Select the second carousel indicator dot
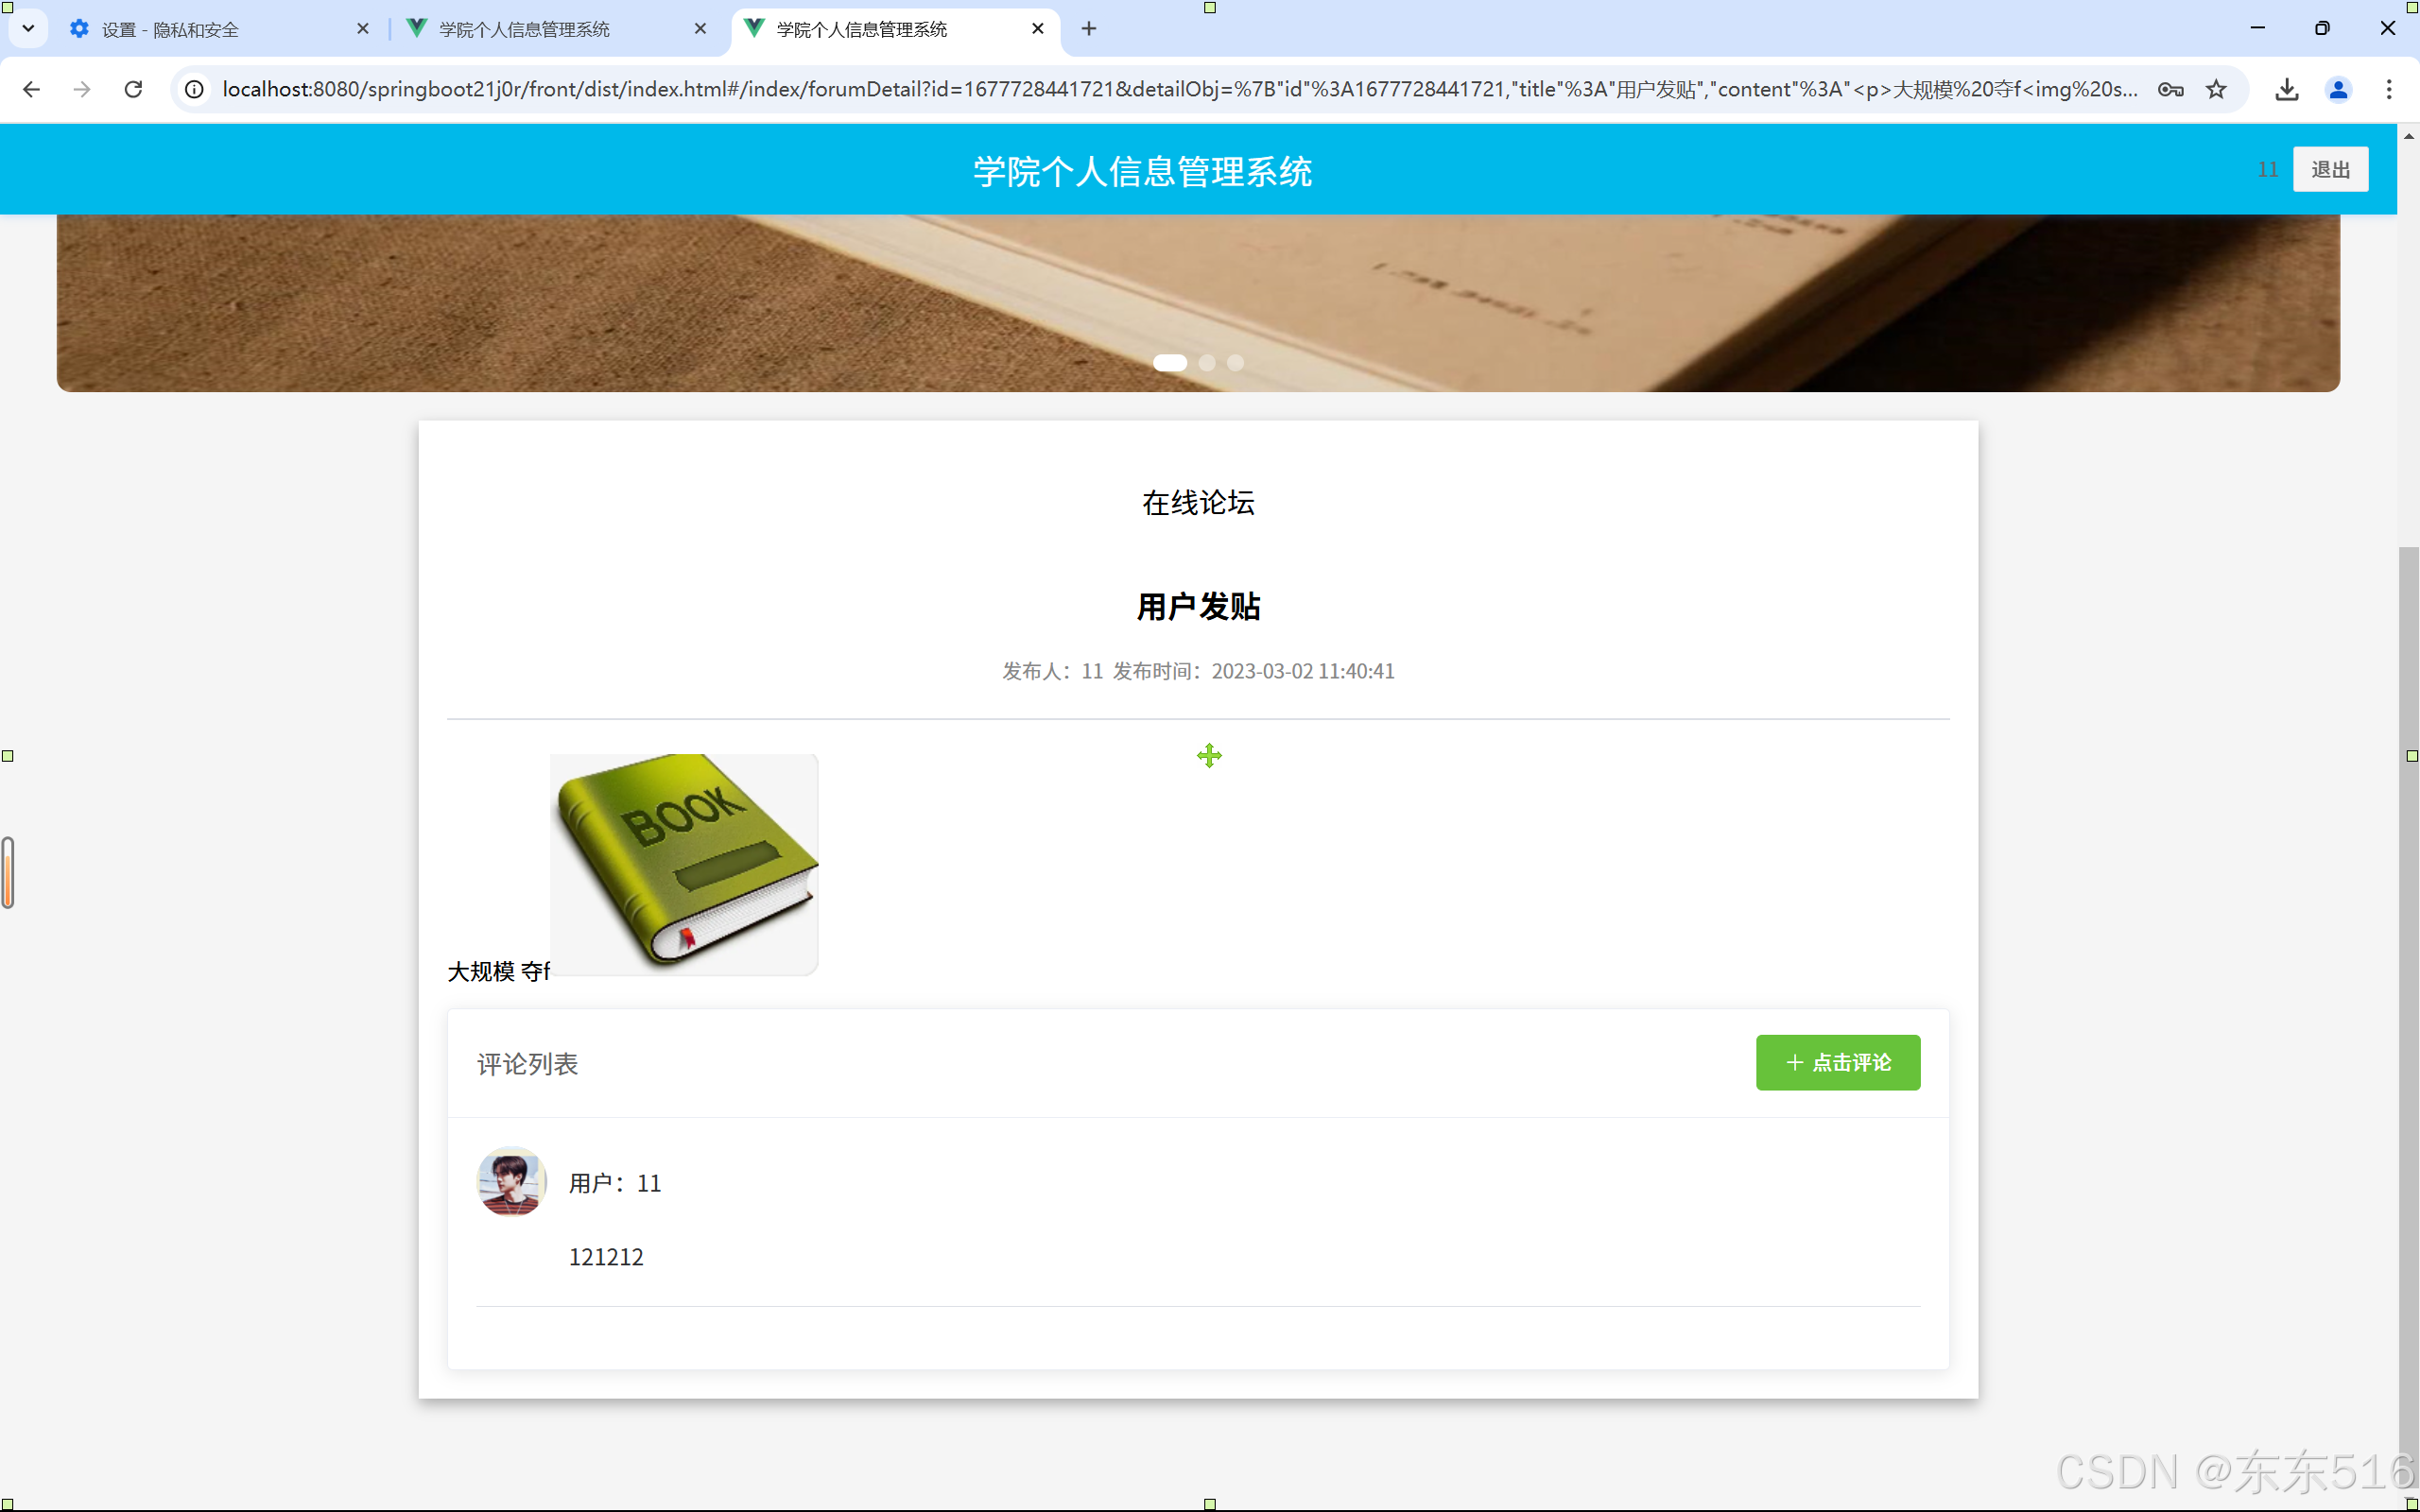This screenshot has height=1512, width=2420. point(1207,363)
